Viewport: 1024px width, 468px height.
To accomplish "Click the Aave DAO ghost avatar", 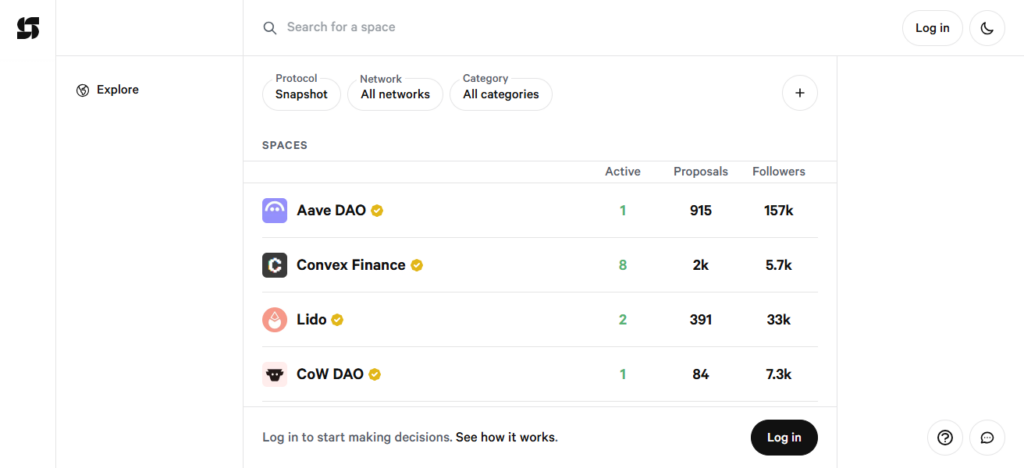I will coord(275,210).
